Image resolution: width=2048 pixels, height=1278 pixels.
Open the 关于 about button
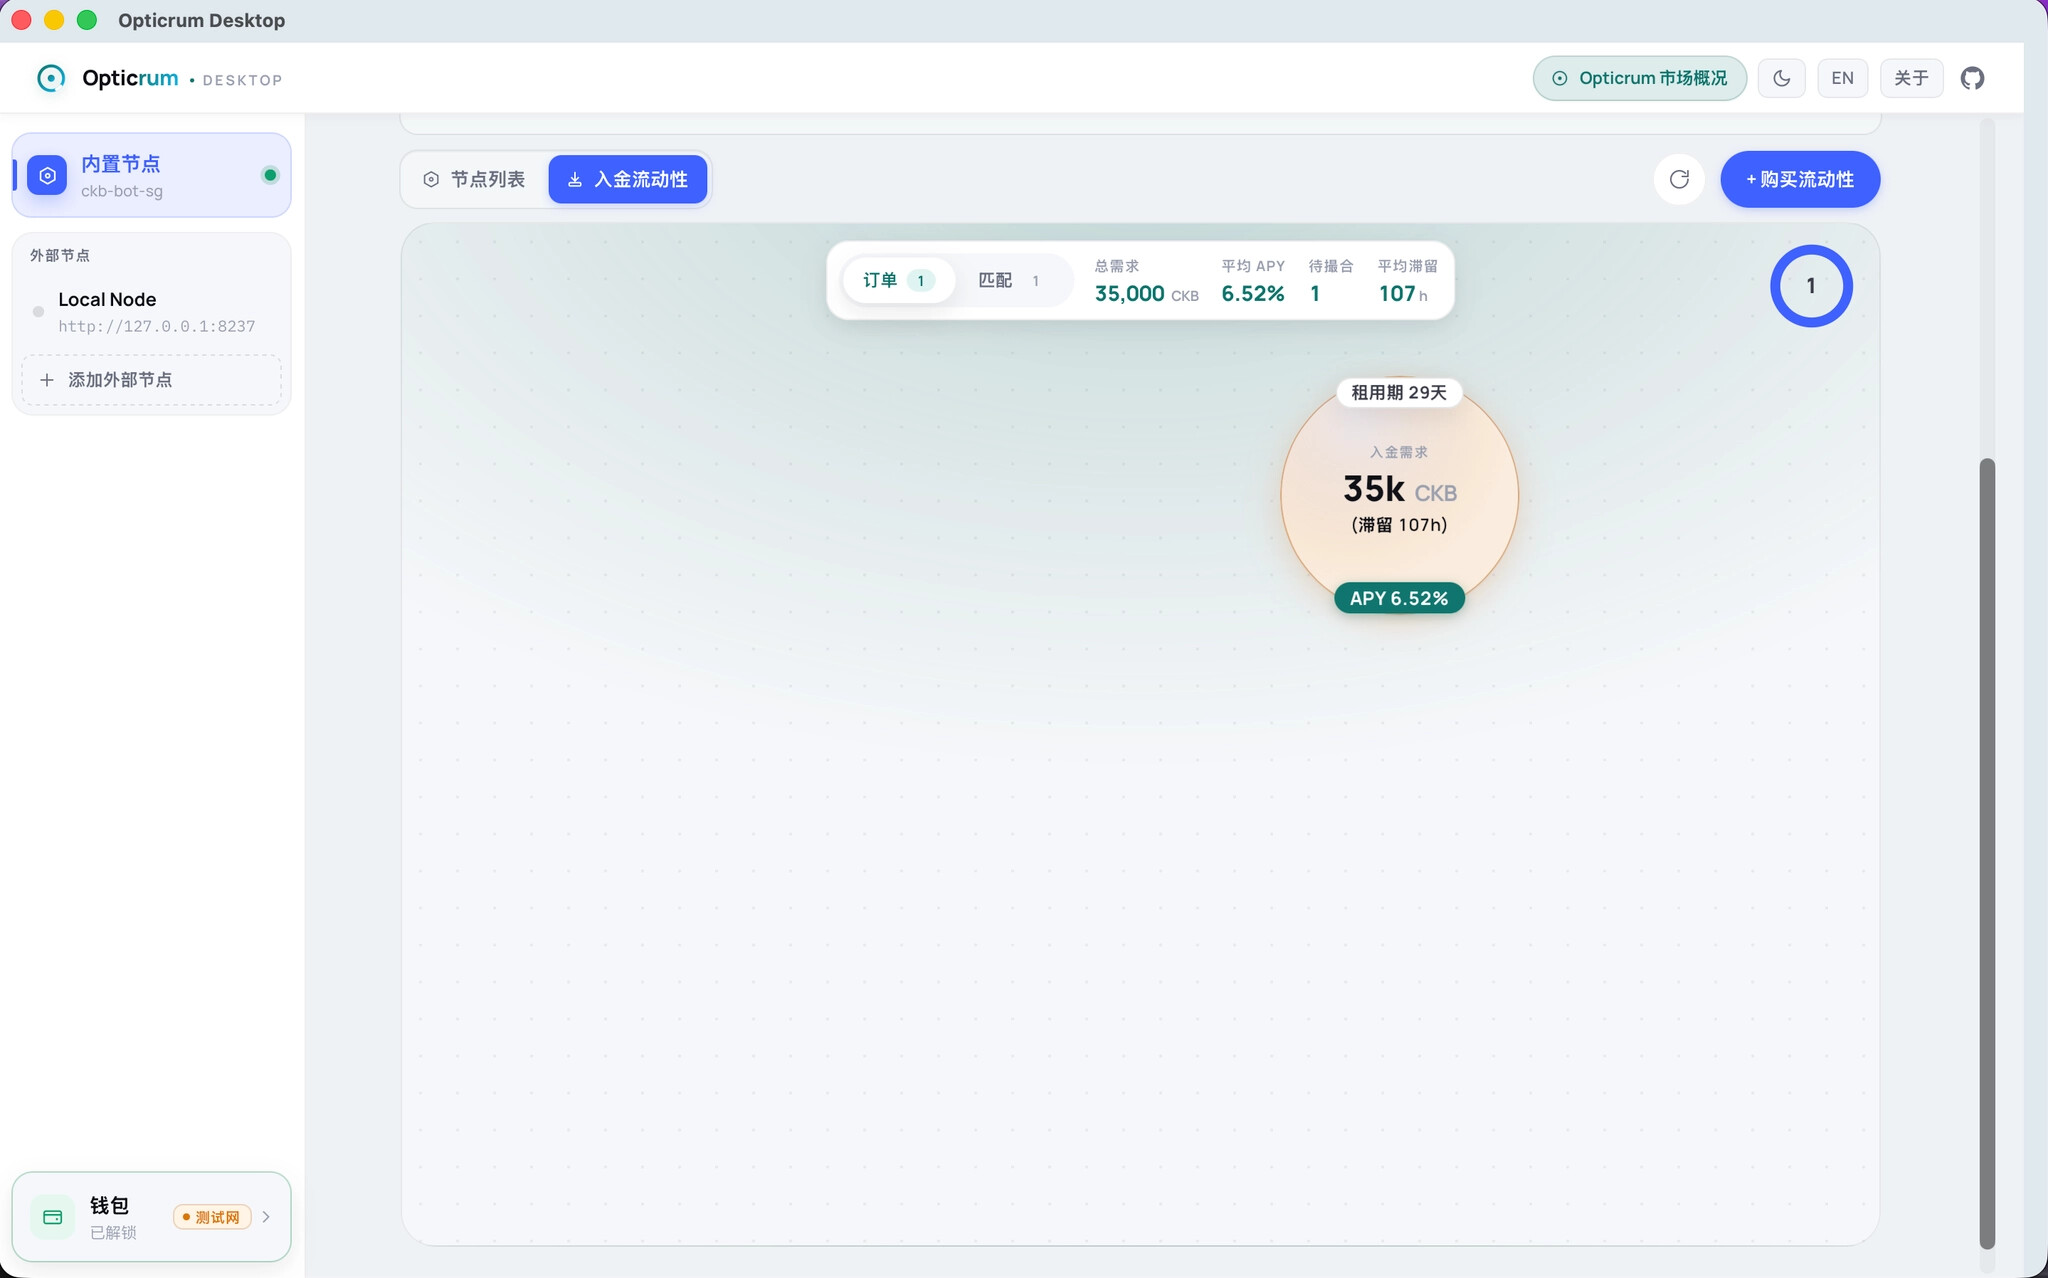[1911, 78]
